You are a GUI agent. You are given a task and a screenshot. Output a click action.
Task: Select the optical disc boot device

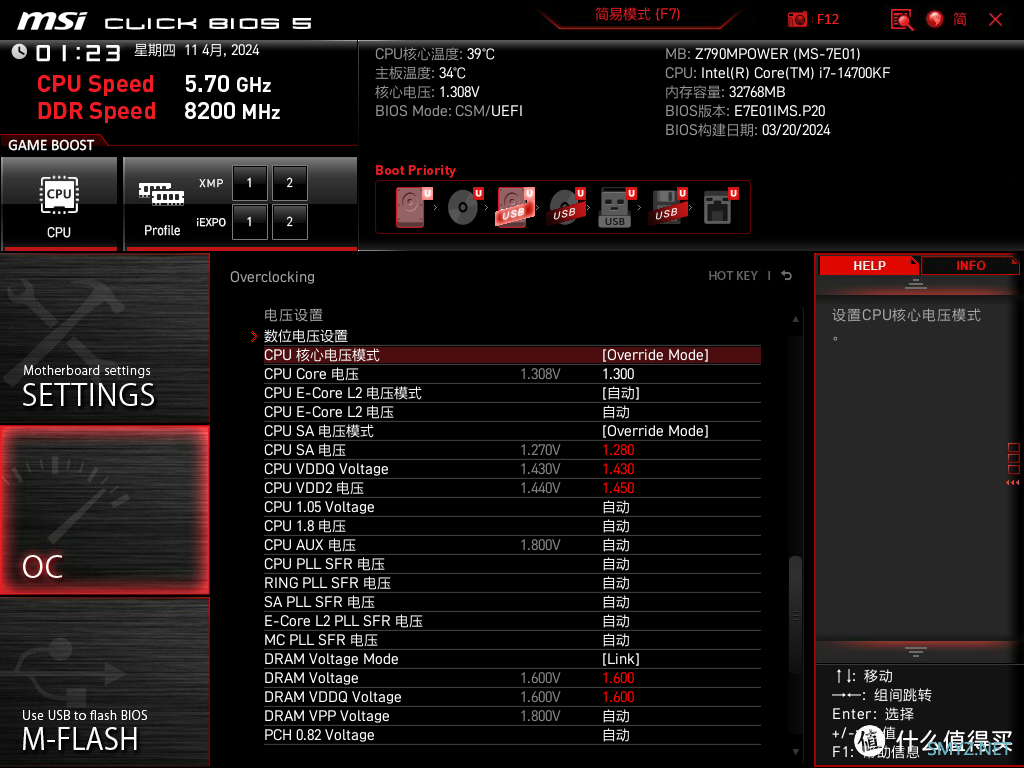464,207
